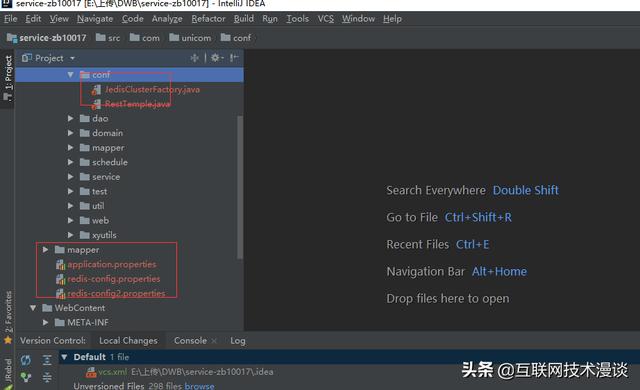Click the service folder icon
Image resolution: width=640 pixels, height=390 pixels.
[x=84, y=177]
